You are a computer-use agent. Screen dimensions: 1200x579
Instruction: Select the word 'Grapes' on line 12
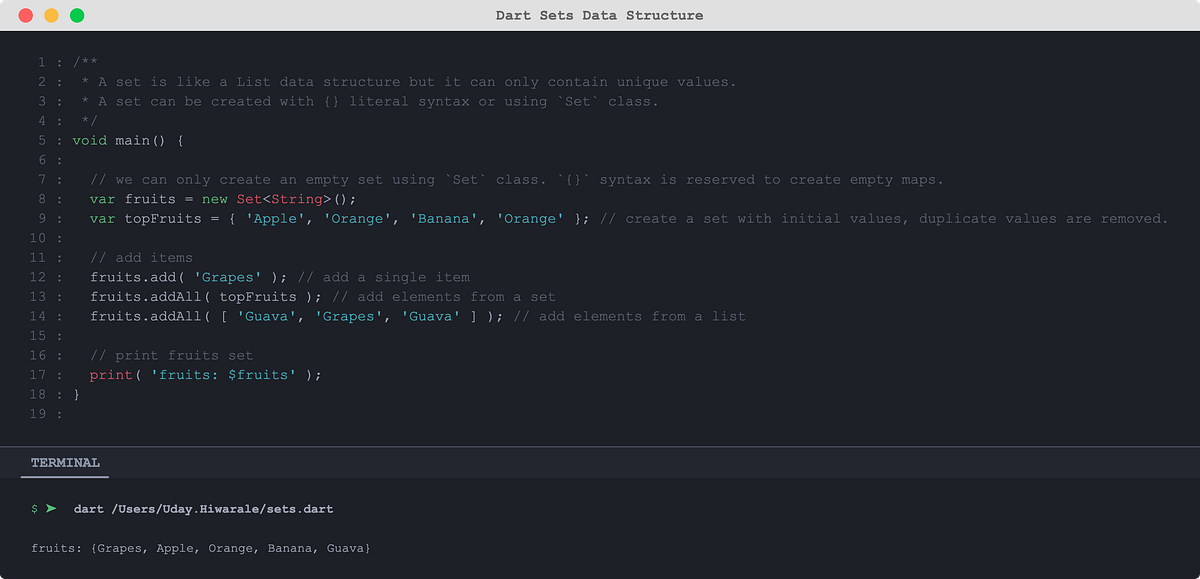(228, 277)
